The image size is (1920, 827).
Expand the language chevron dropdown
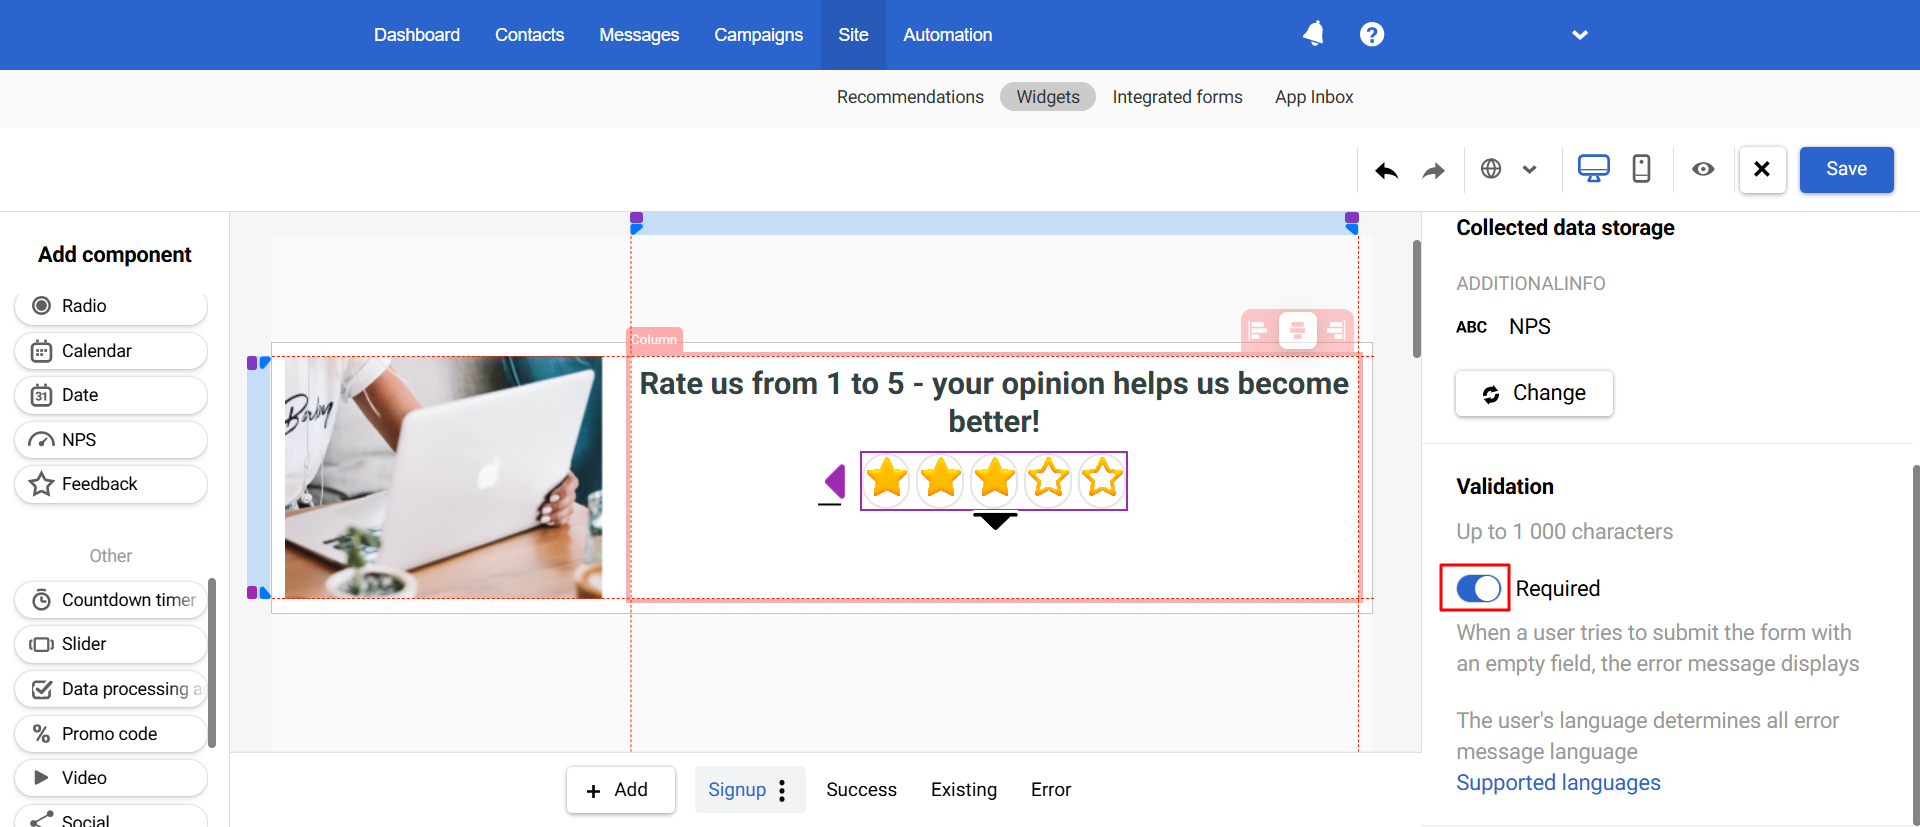click(1529, 170)
